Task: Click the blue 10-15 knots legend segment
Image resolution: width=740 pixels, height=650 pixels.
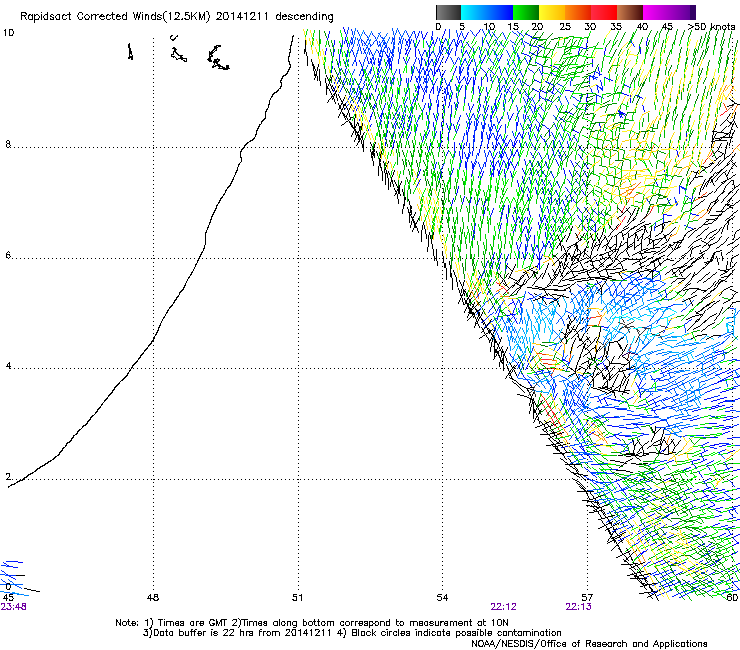Action: click(x=500, y=12)
